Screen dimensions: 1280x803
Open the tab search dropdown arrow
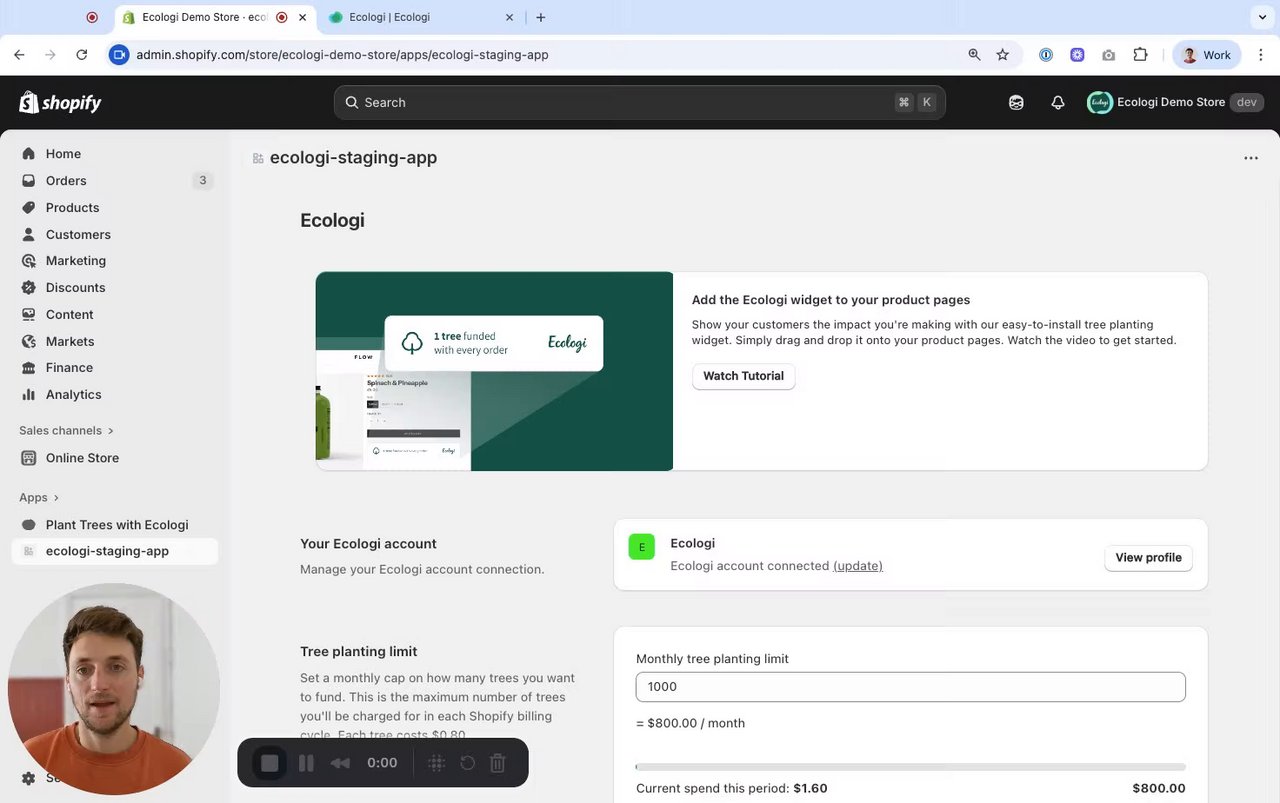pos(1262,17)
